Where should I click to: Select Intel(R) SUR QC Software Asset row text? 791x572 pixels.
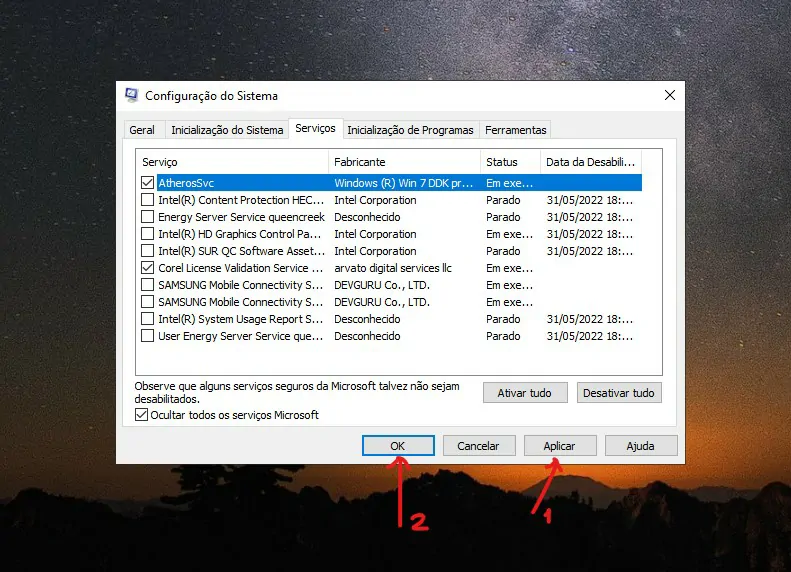tap(242, 251)
